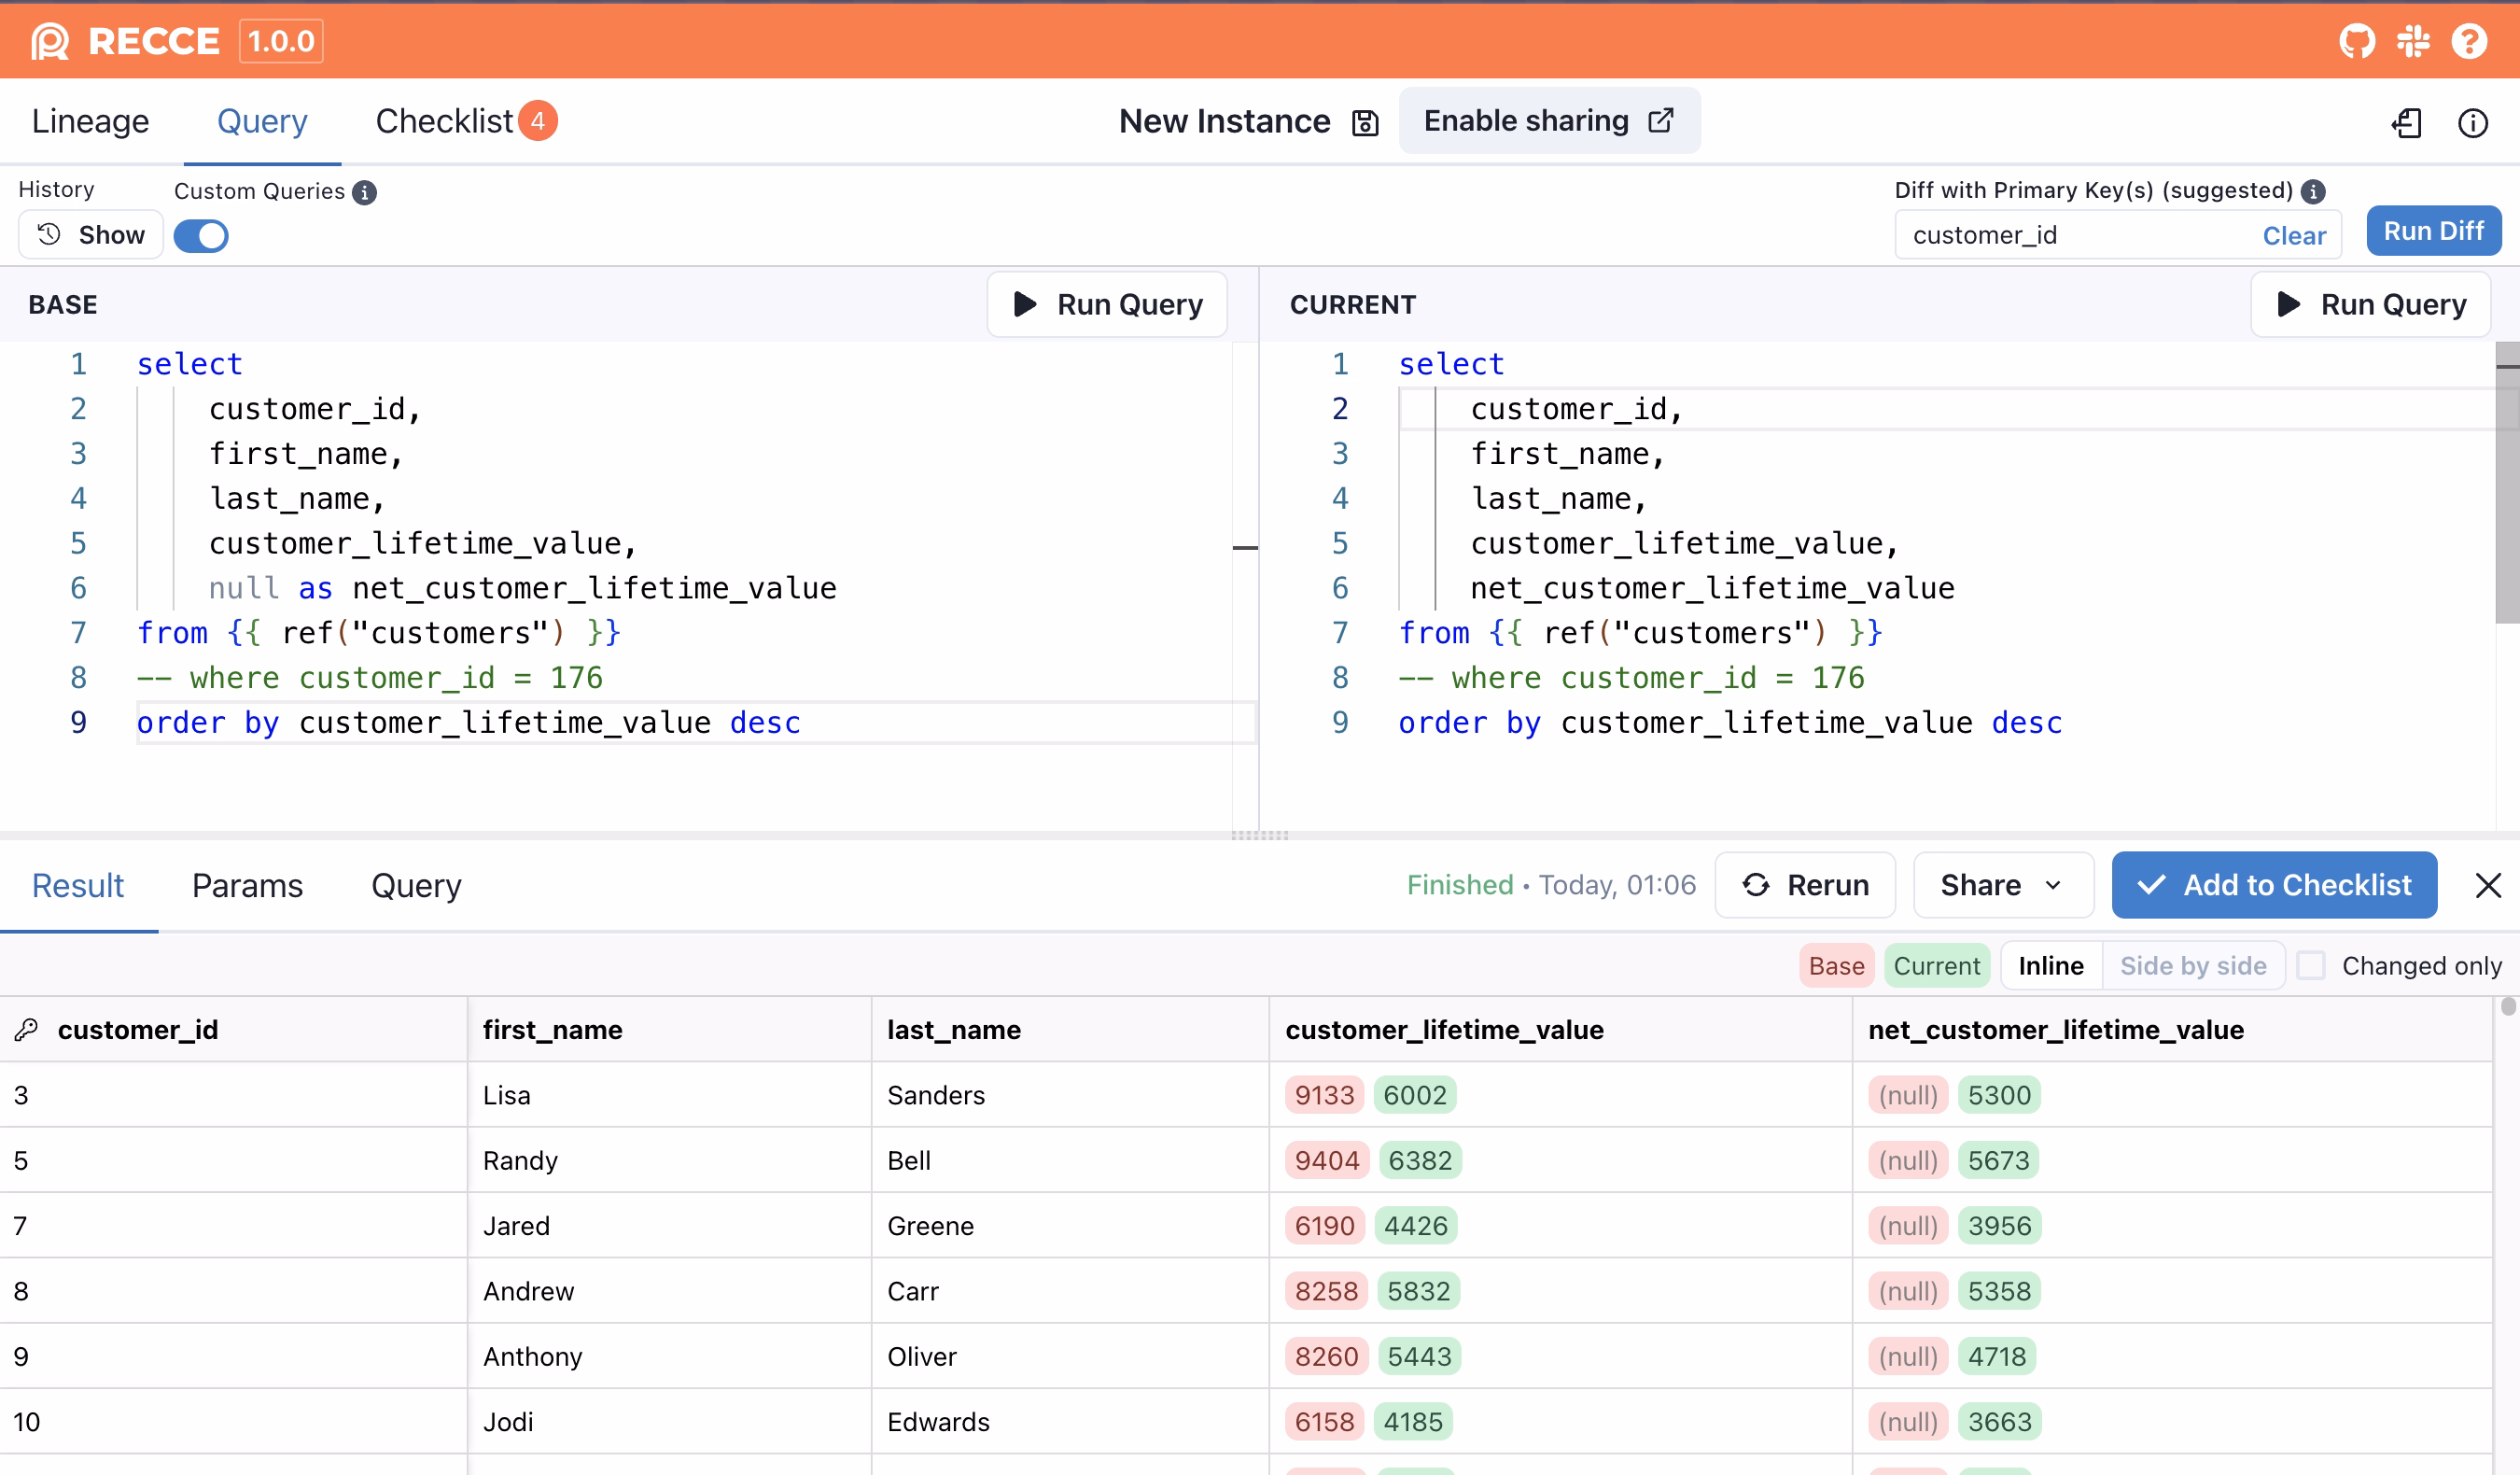
Task: Open the environment info icon
Action: (x=2472, y=122)
